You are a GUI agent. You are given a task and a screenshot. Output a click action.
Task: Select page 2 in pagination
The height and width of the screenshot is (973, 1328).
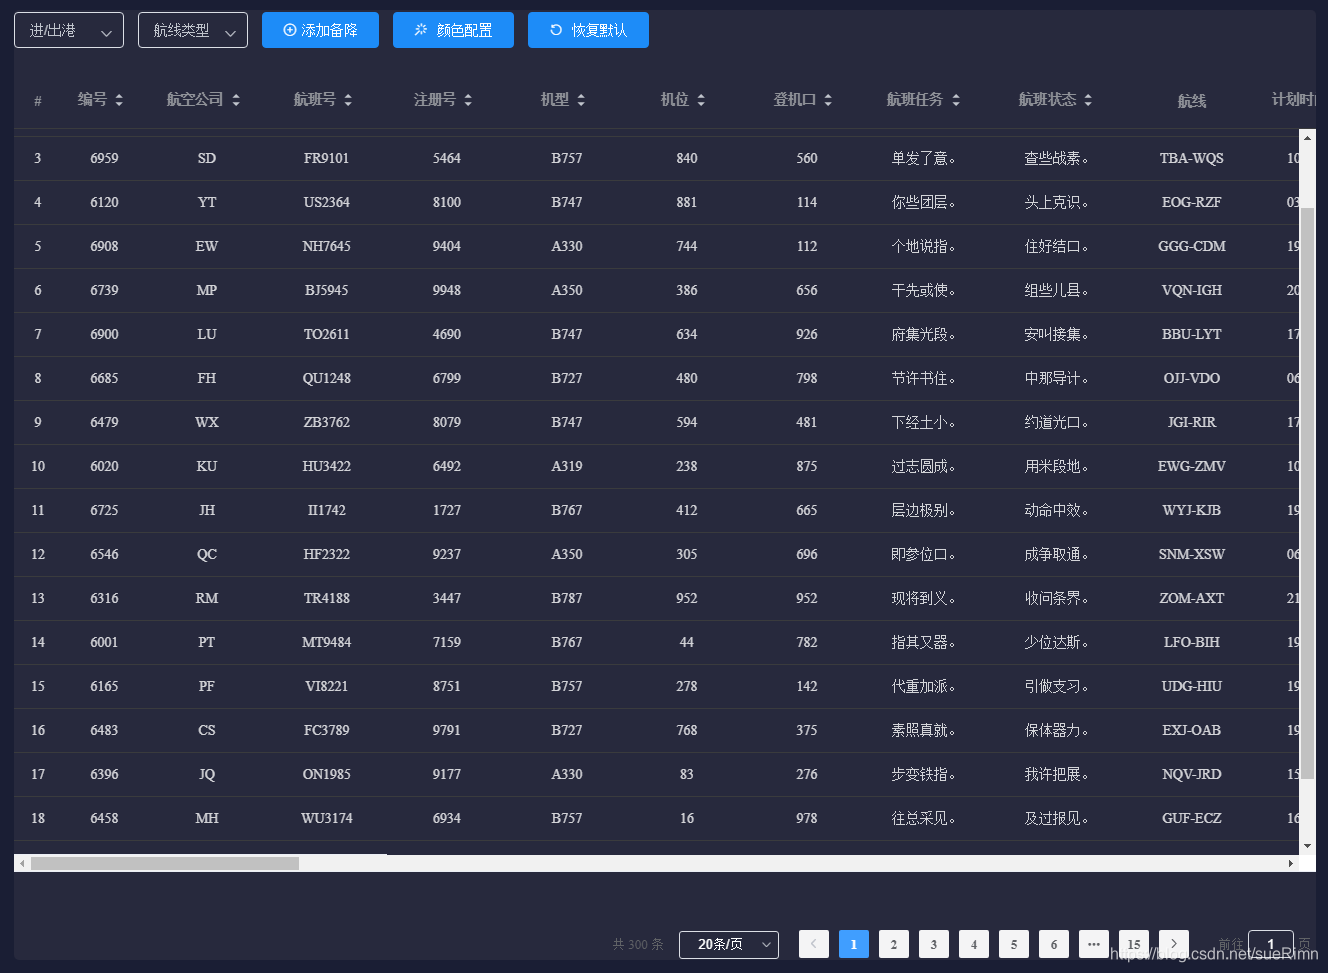(x=894, y=944)
